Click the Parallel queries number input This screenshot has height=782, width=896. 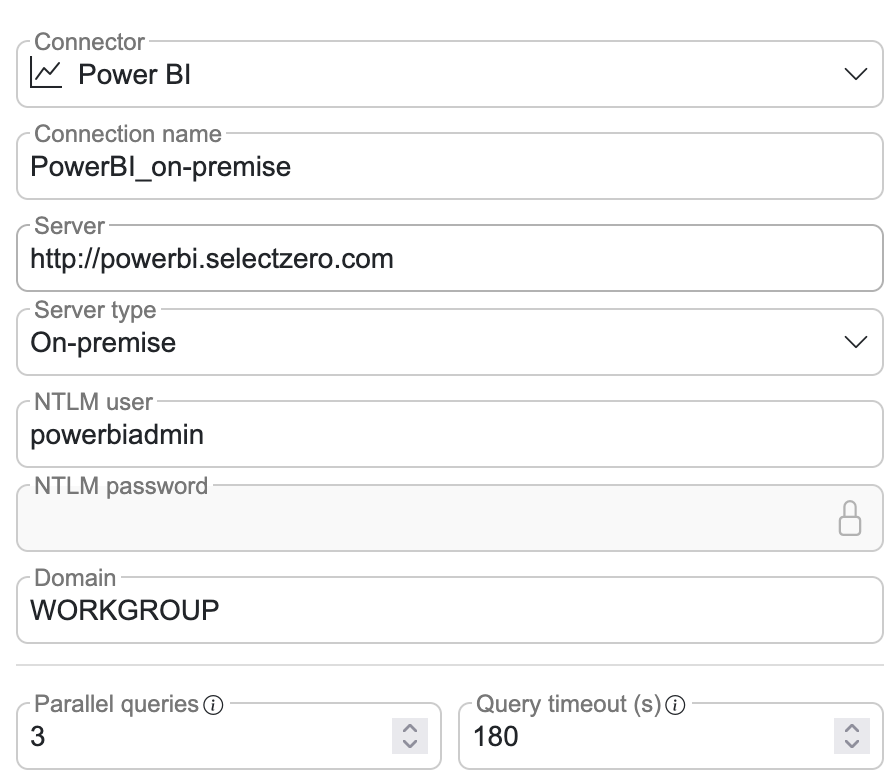(x=200, y=738)
